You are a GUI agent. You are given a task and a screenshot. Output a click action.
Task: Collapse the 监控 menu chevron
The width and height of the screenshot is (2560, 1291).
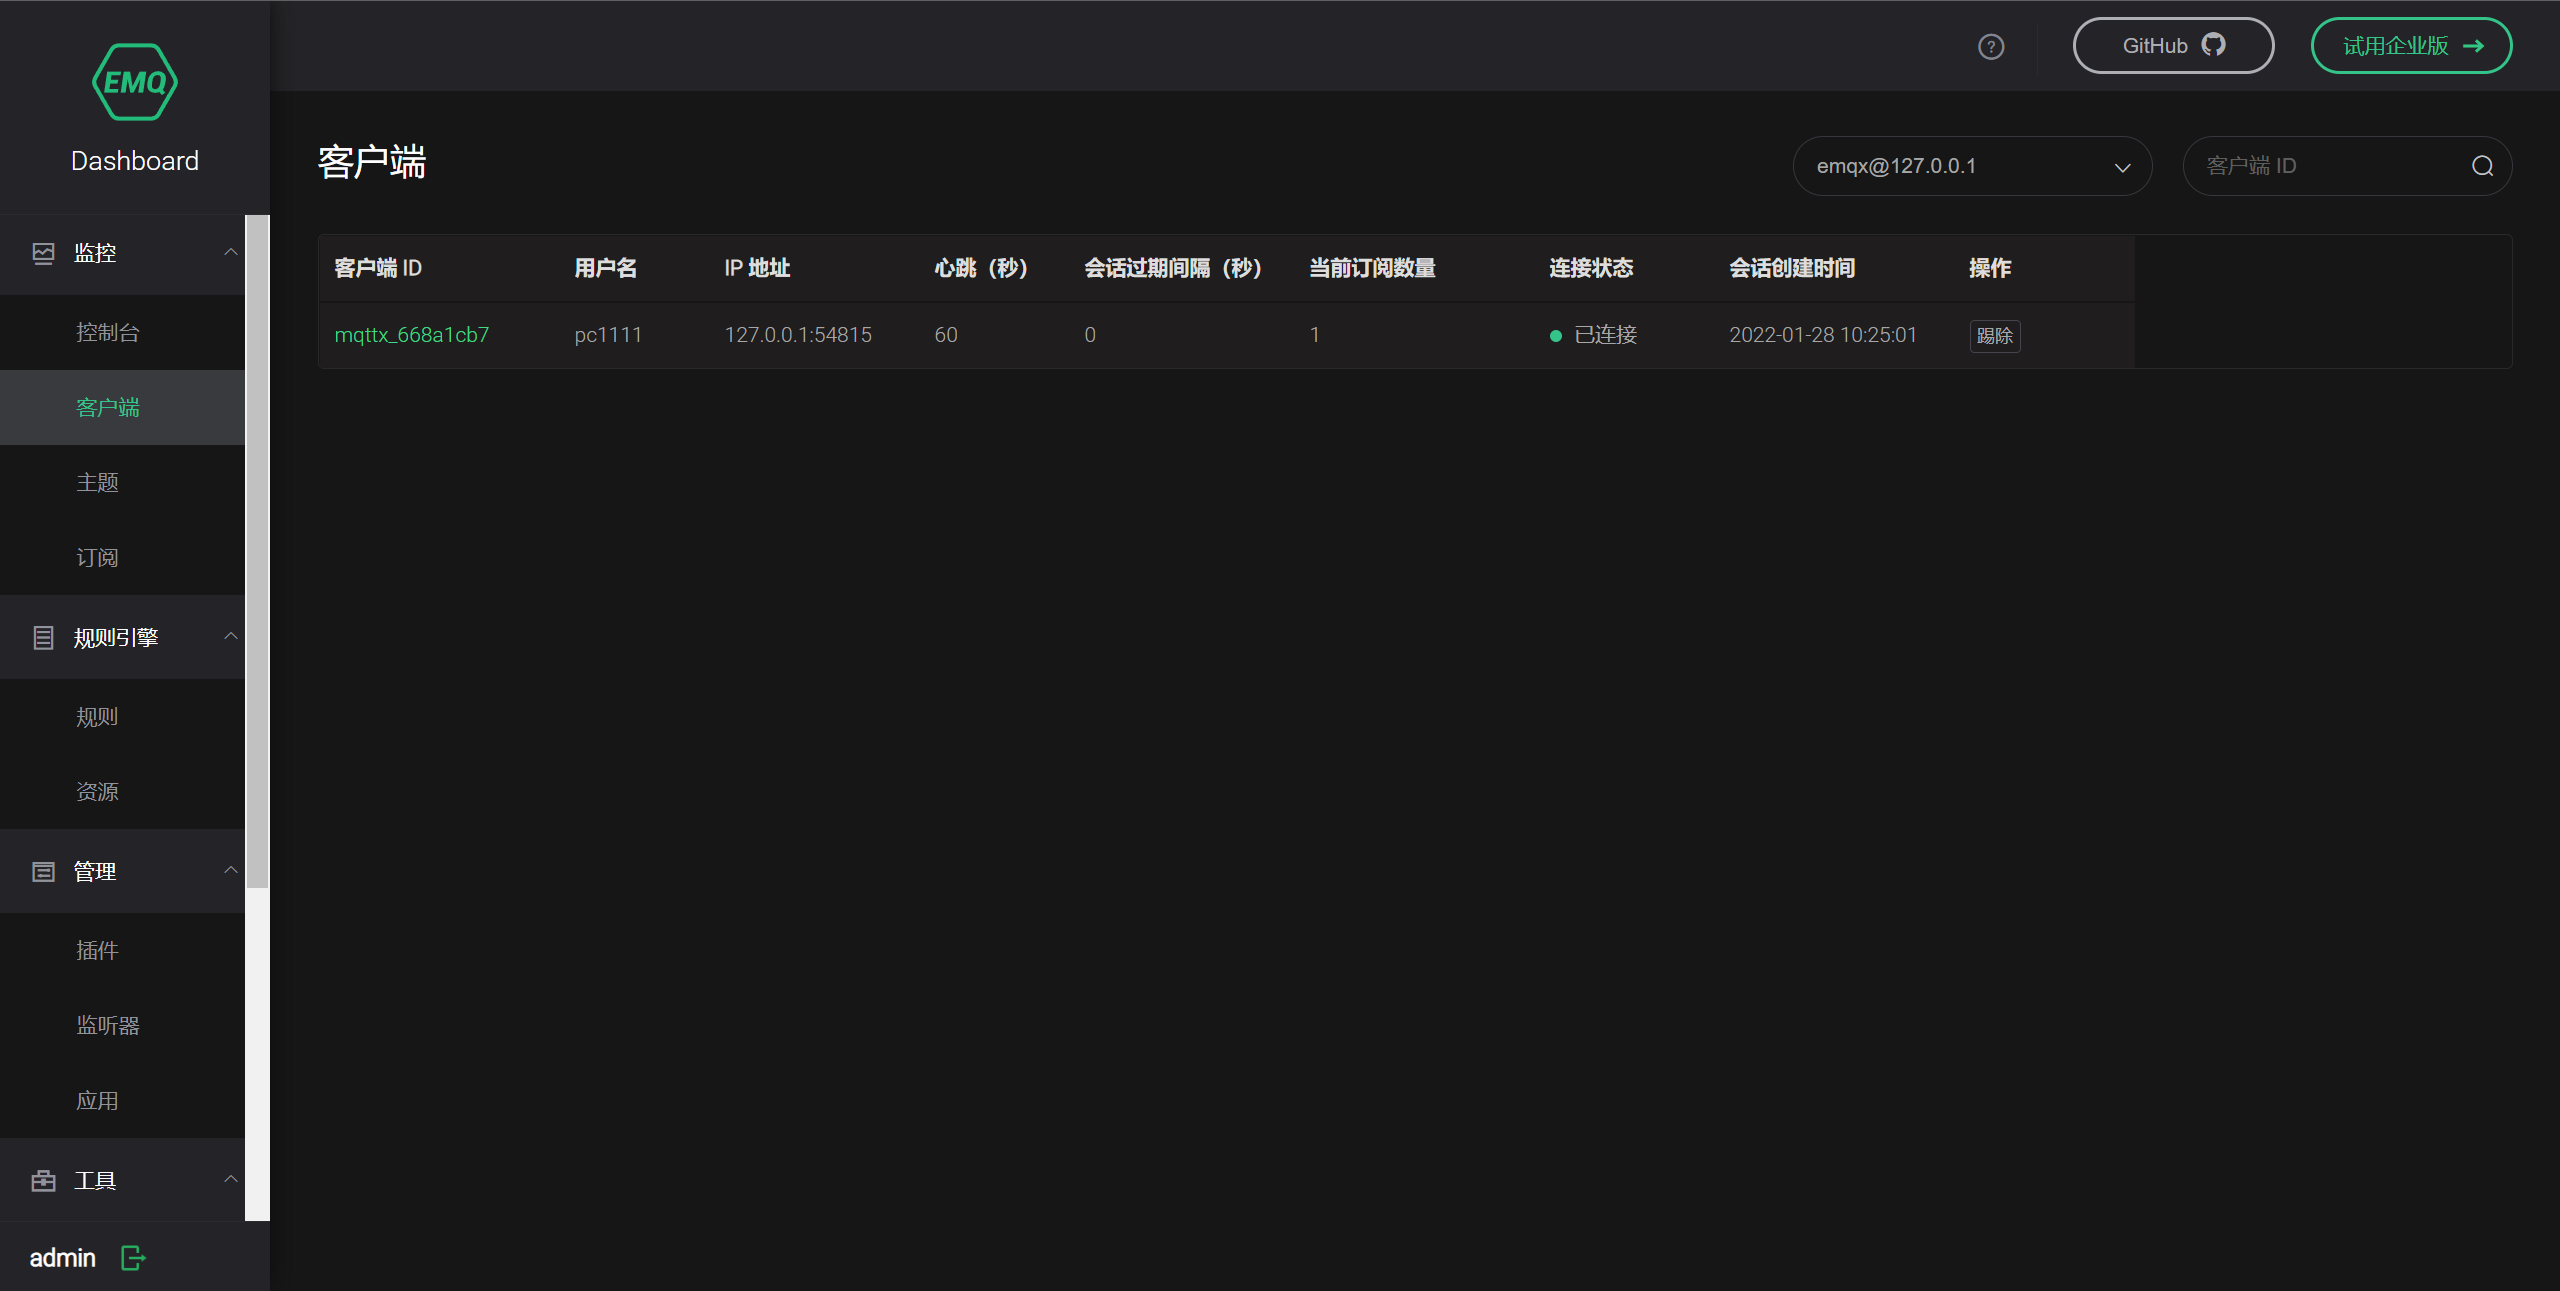click(x=231, y=252)
